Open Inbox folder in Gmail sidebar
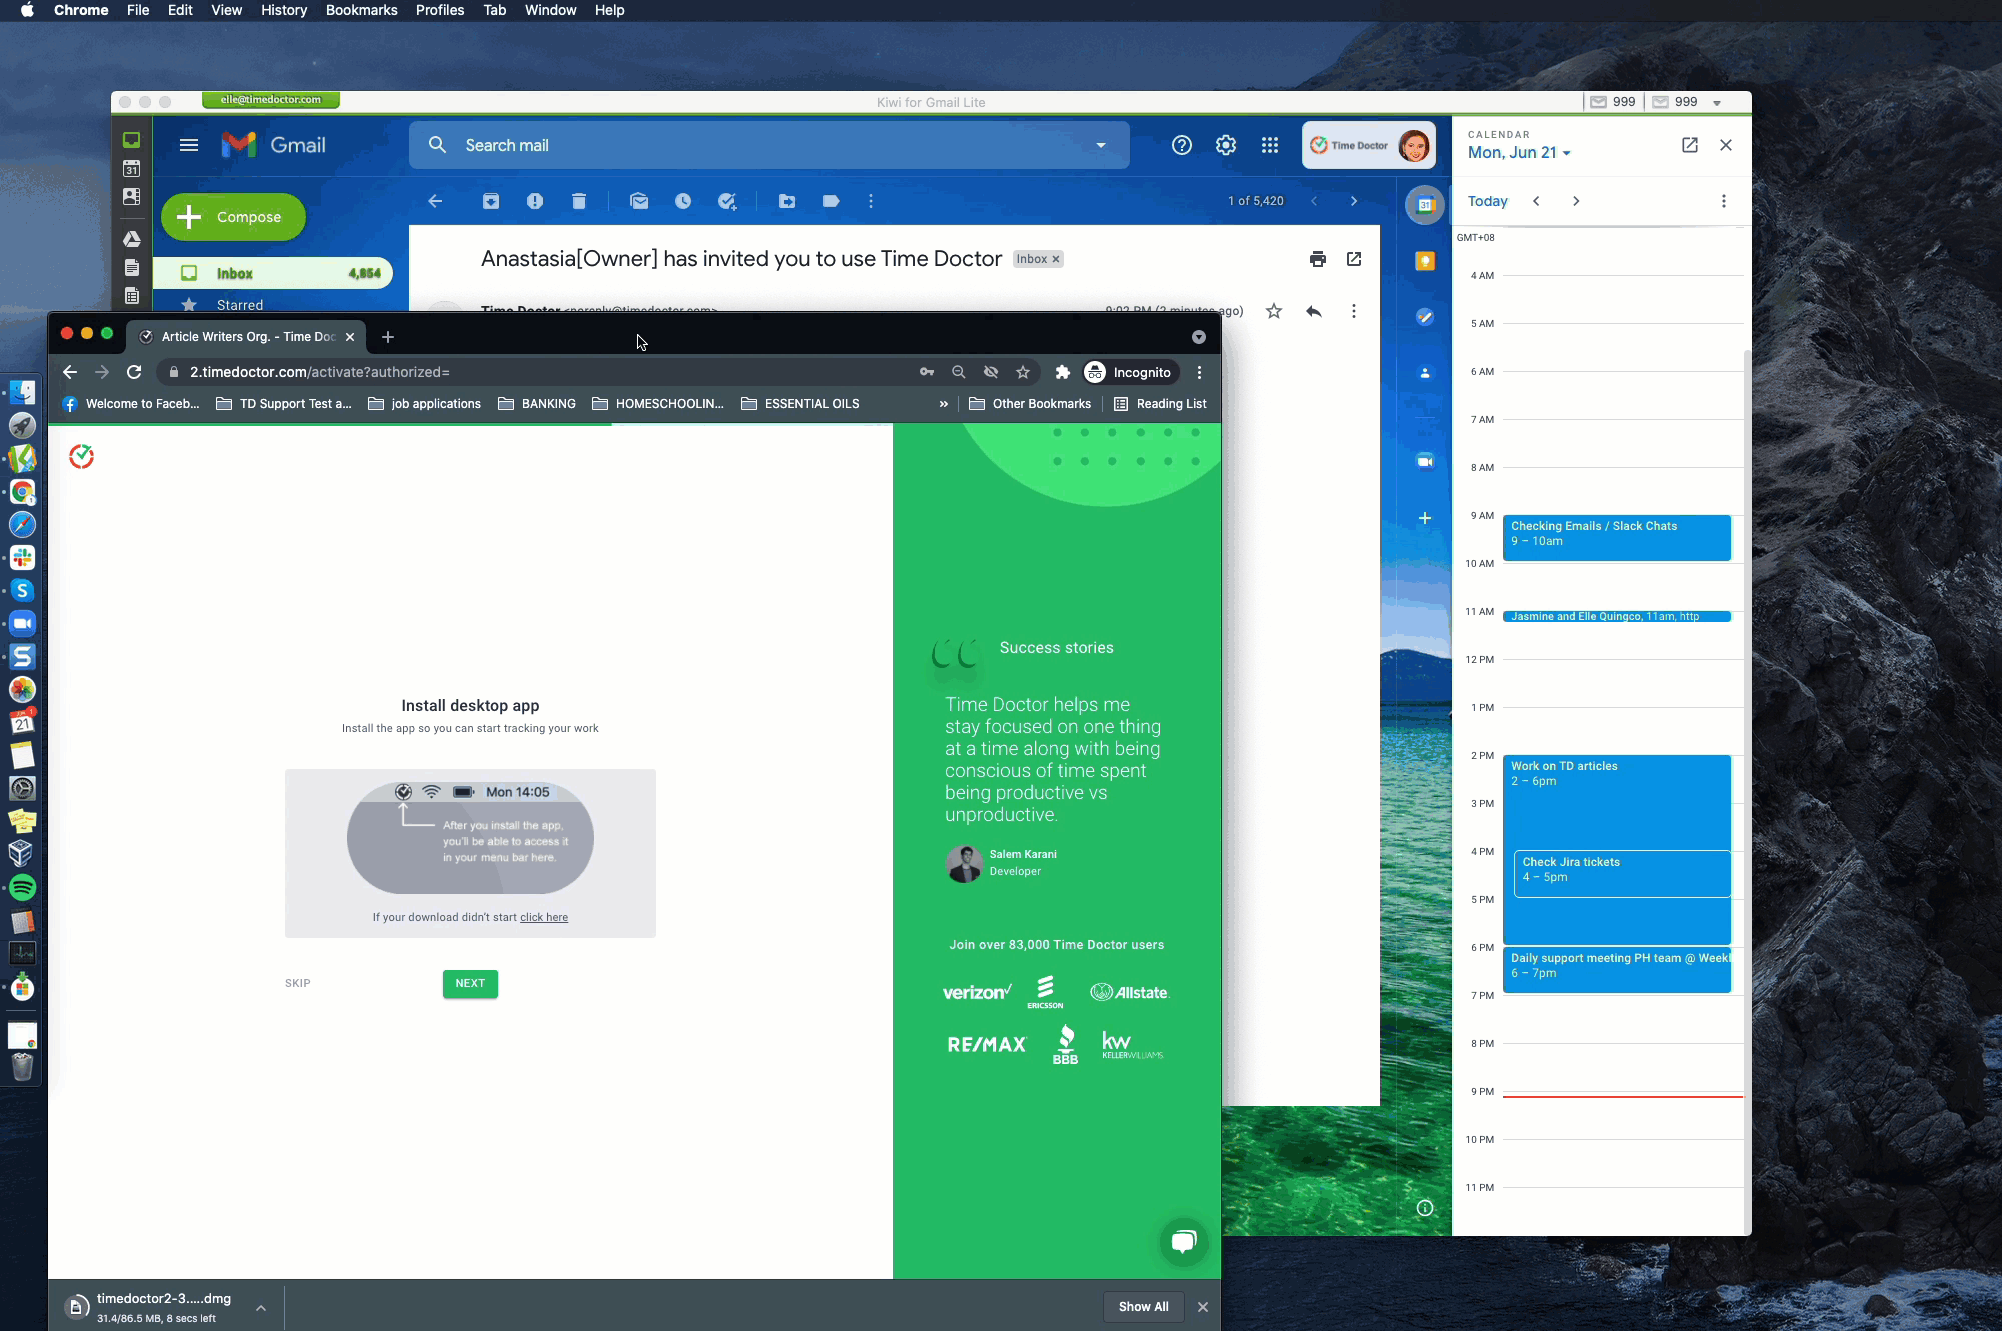The image size is (2002, 1331). click(x=273, y=273)
